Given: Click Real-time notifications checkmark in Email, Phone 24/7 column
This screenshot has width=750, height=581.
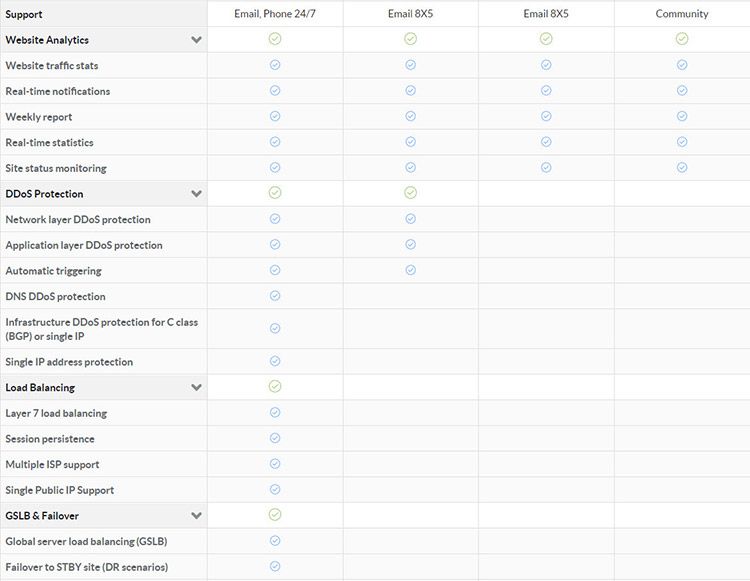Looking at the screenshot, I should [275, 90].
